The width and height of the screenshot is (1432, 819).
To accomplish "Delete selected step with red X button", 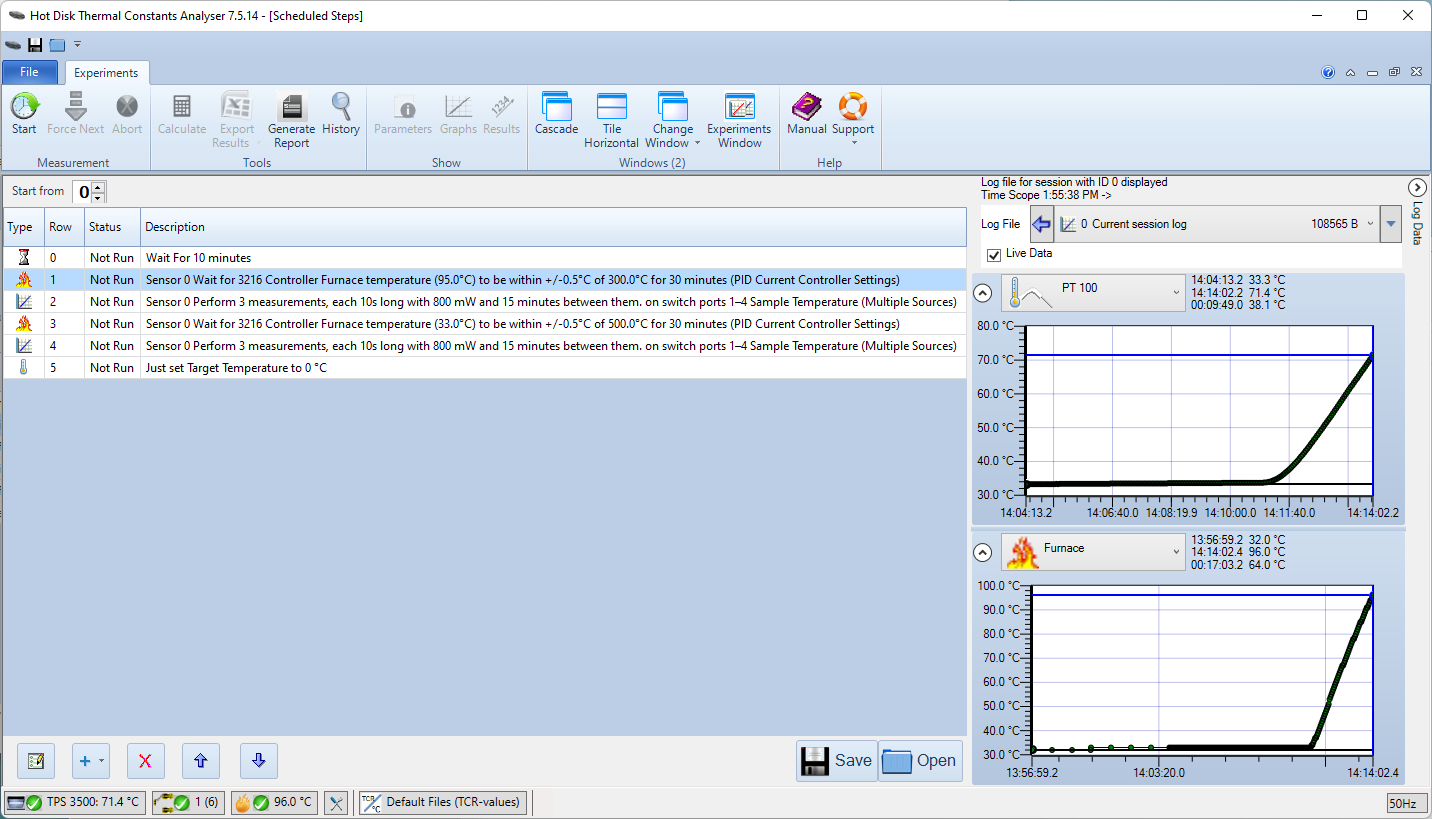I will pyautogui.click(x=145, y=761).
